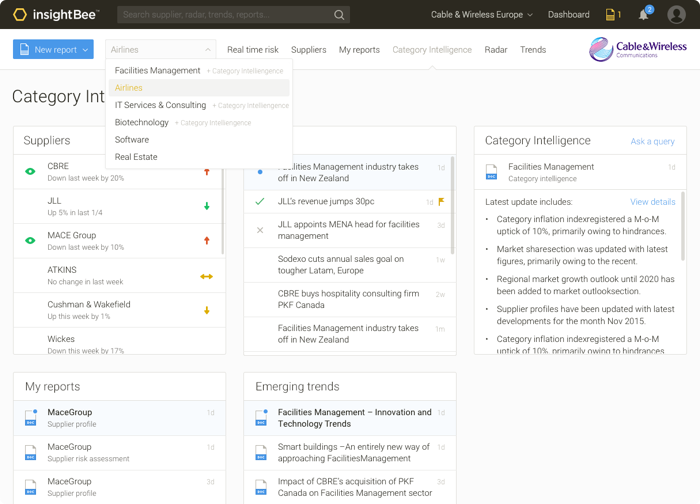The width and height of the screenshot is (700, 504).
Task: Click doc icon for MaceGroup Supplier risk assessment
Action: pyautogui.click(x=30, y=452)
